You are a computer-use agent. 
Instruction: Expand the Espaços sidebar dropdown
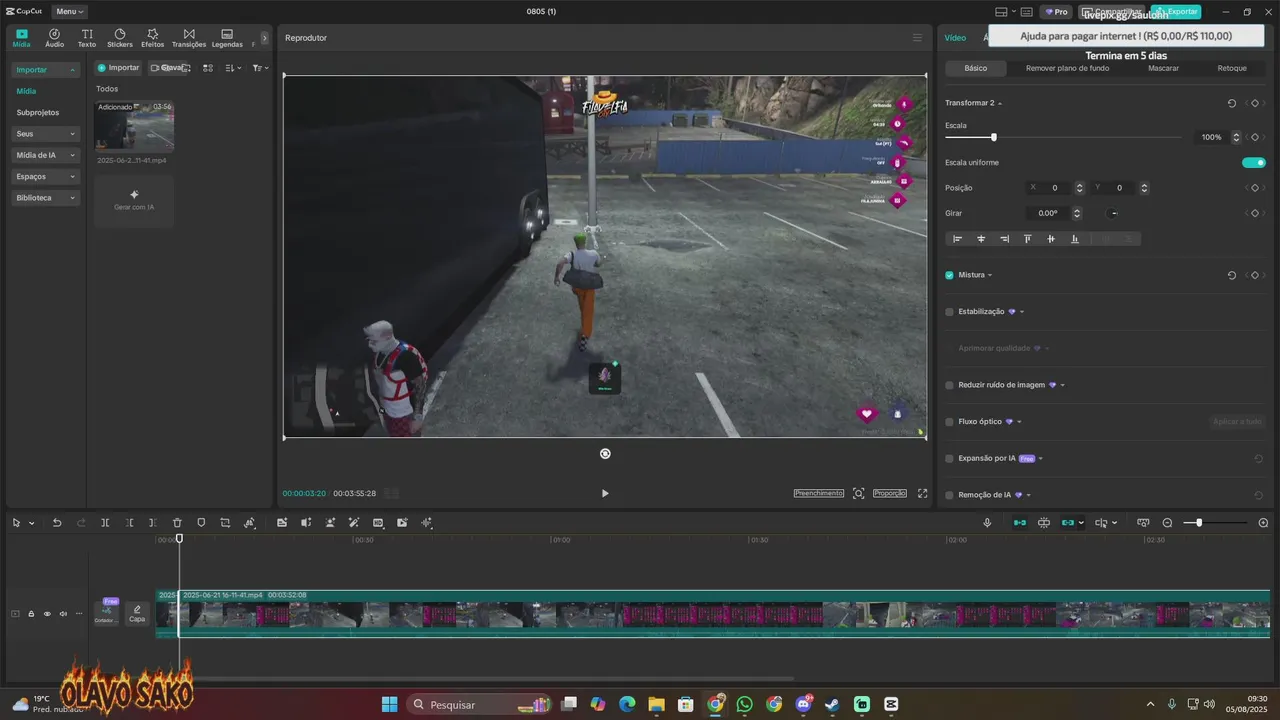point(45,177)
